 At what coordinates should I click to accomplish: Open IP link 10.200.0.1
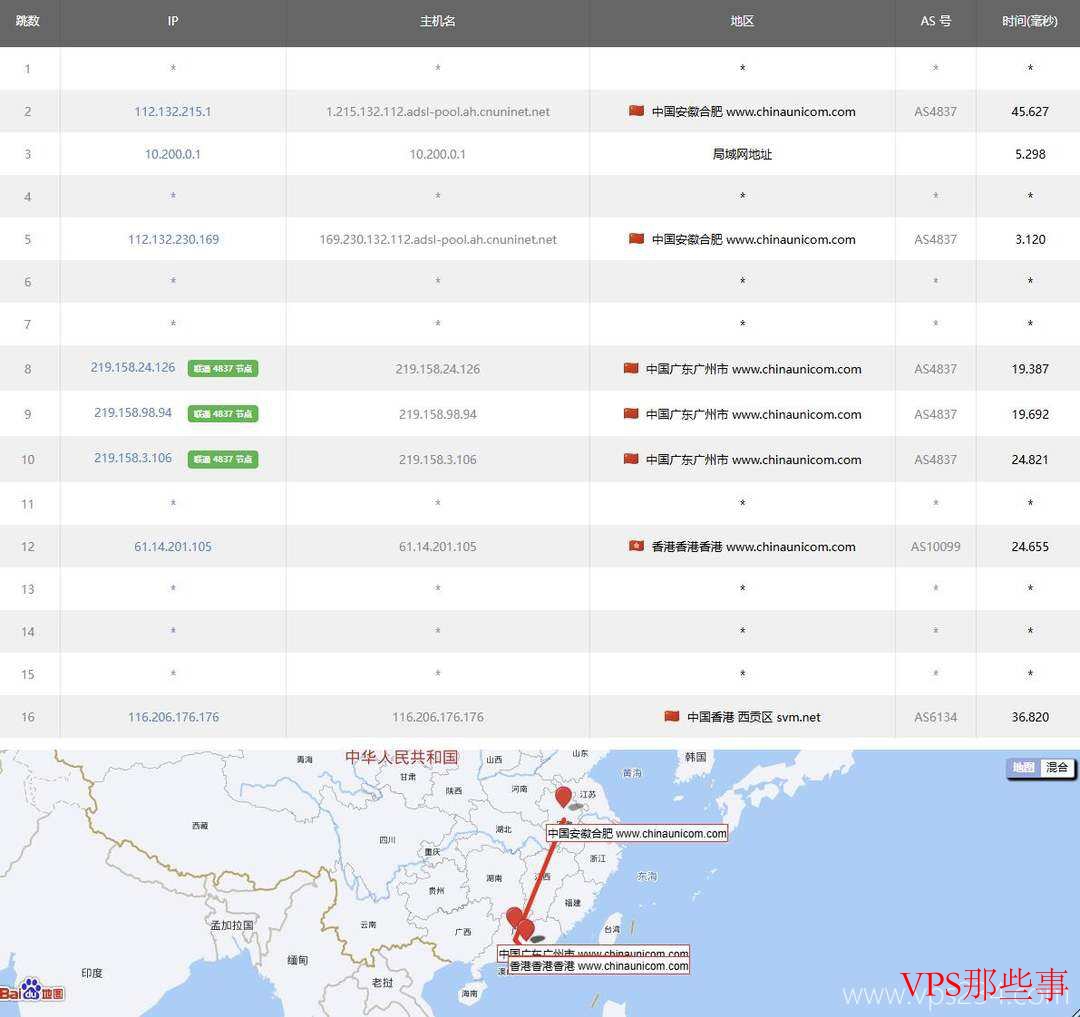pyautogui.click(x=173, y=154)
